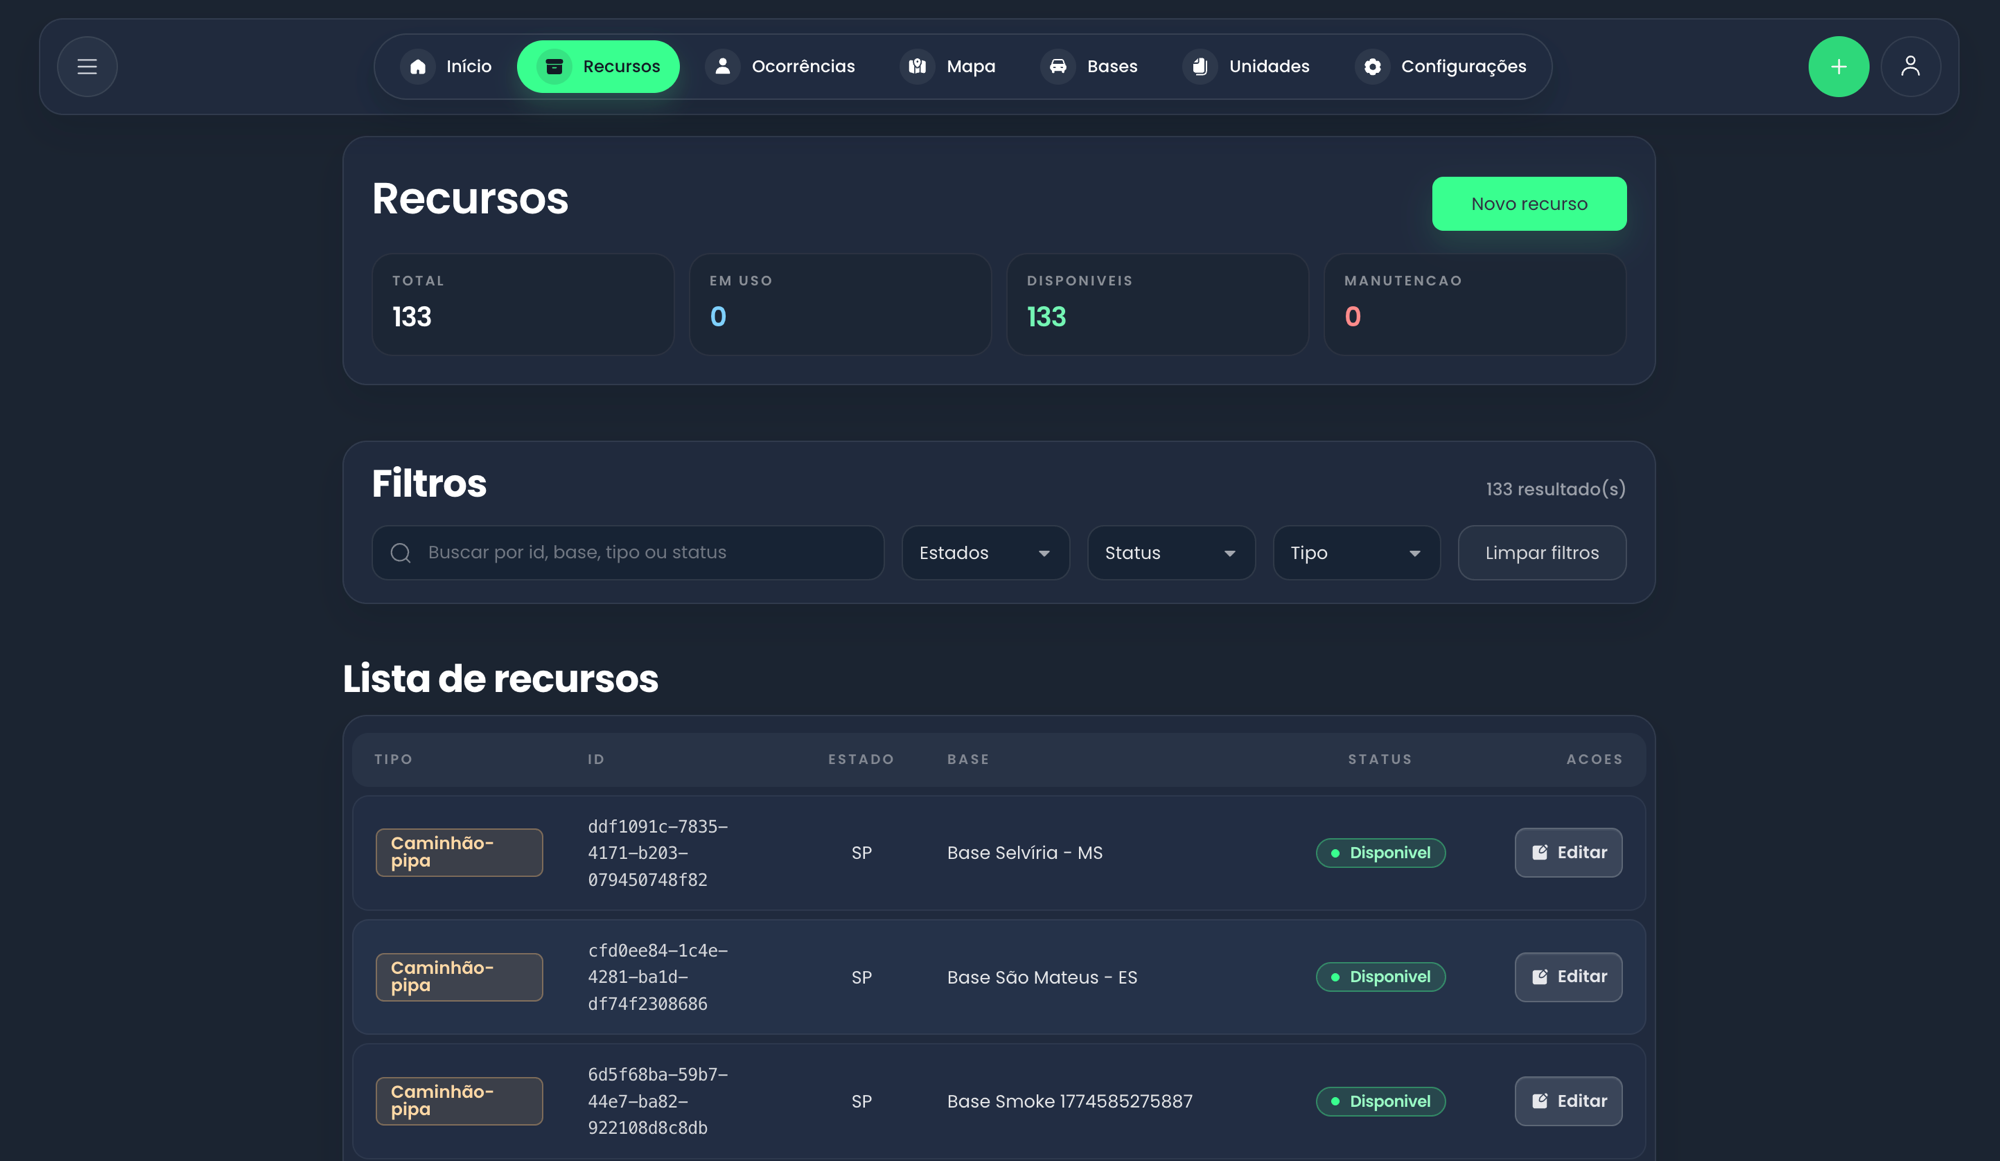2000x1161 pixels.
Task: Open the Status filter dropdown
Action: (x=1170, y=553)
